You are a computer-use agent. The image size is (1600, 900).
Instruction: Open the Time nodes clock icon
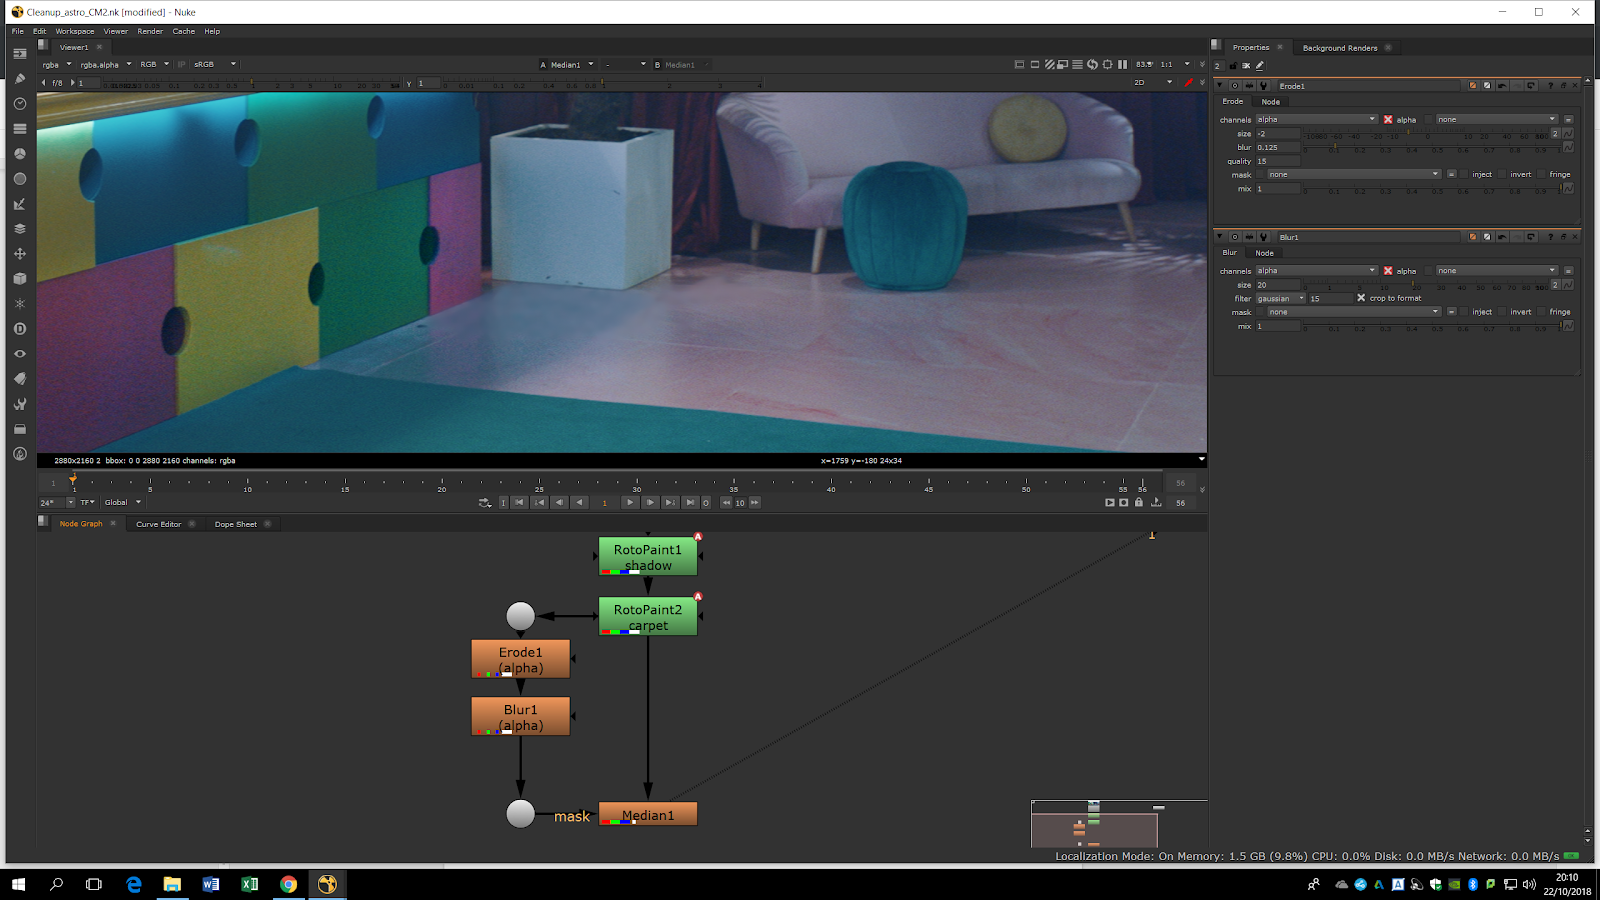click(19, 104)
